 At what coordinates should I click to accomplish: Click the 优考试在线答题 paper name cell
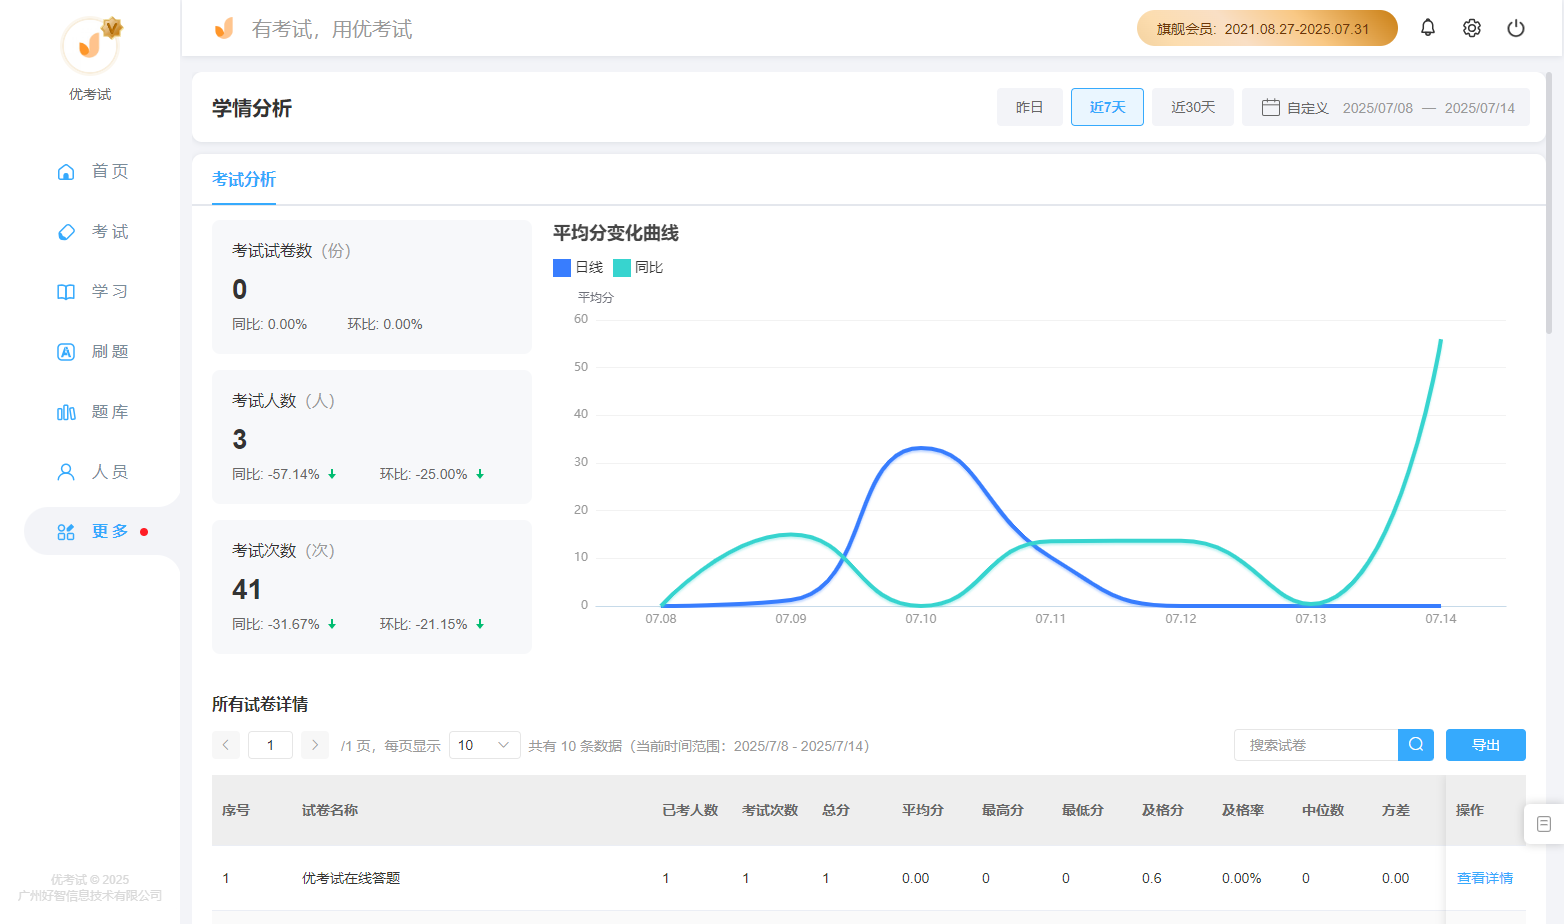coord(351,878)
